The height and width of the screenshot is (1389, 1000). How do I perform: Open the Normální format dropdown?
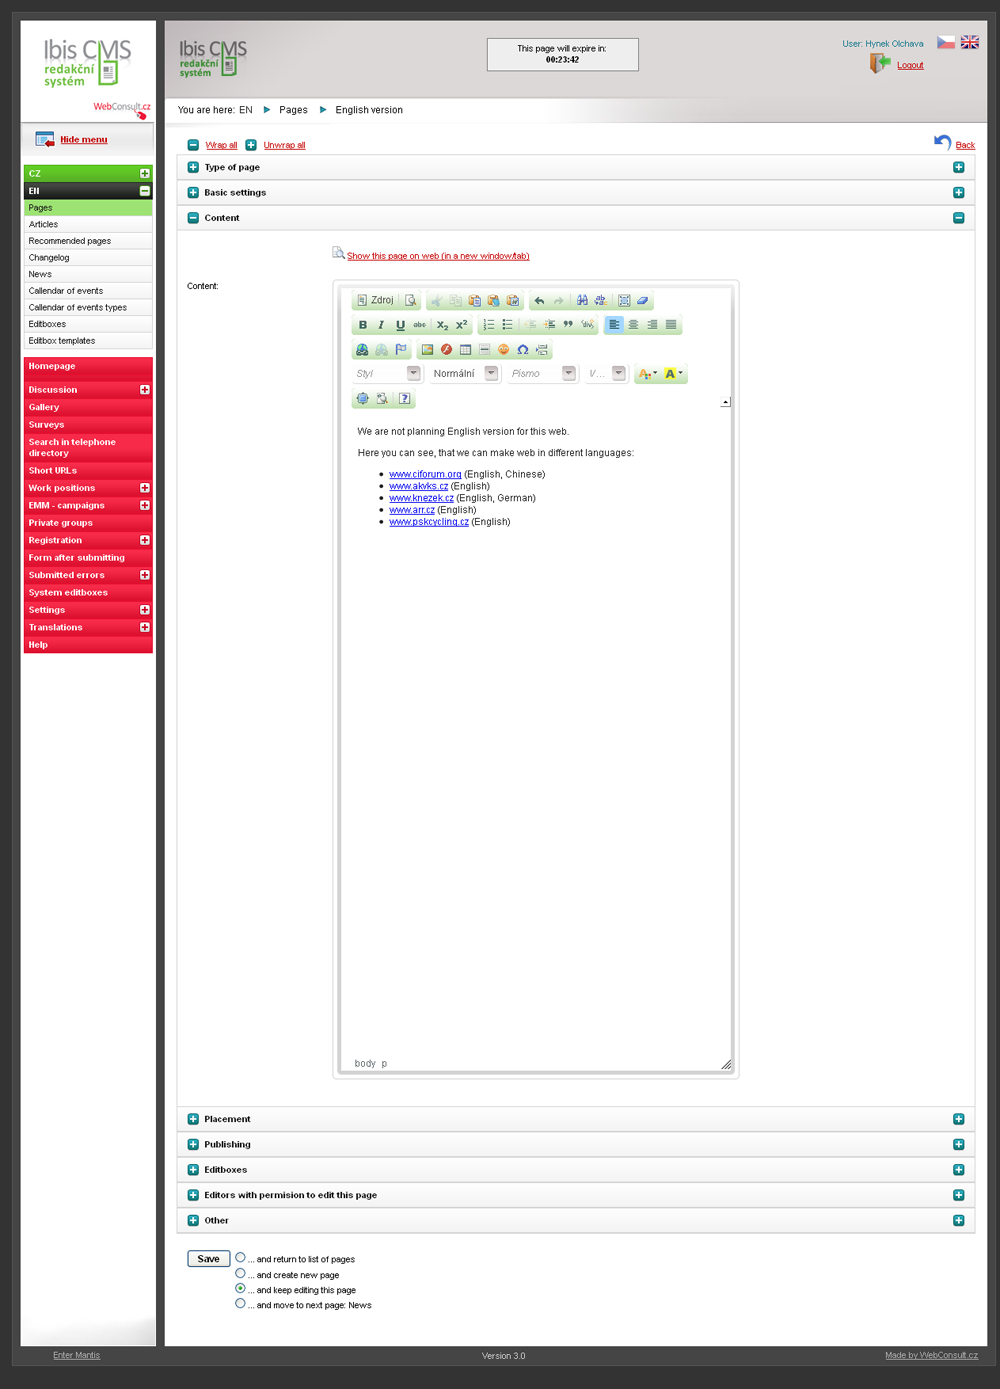click(x=465, y=373)
